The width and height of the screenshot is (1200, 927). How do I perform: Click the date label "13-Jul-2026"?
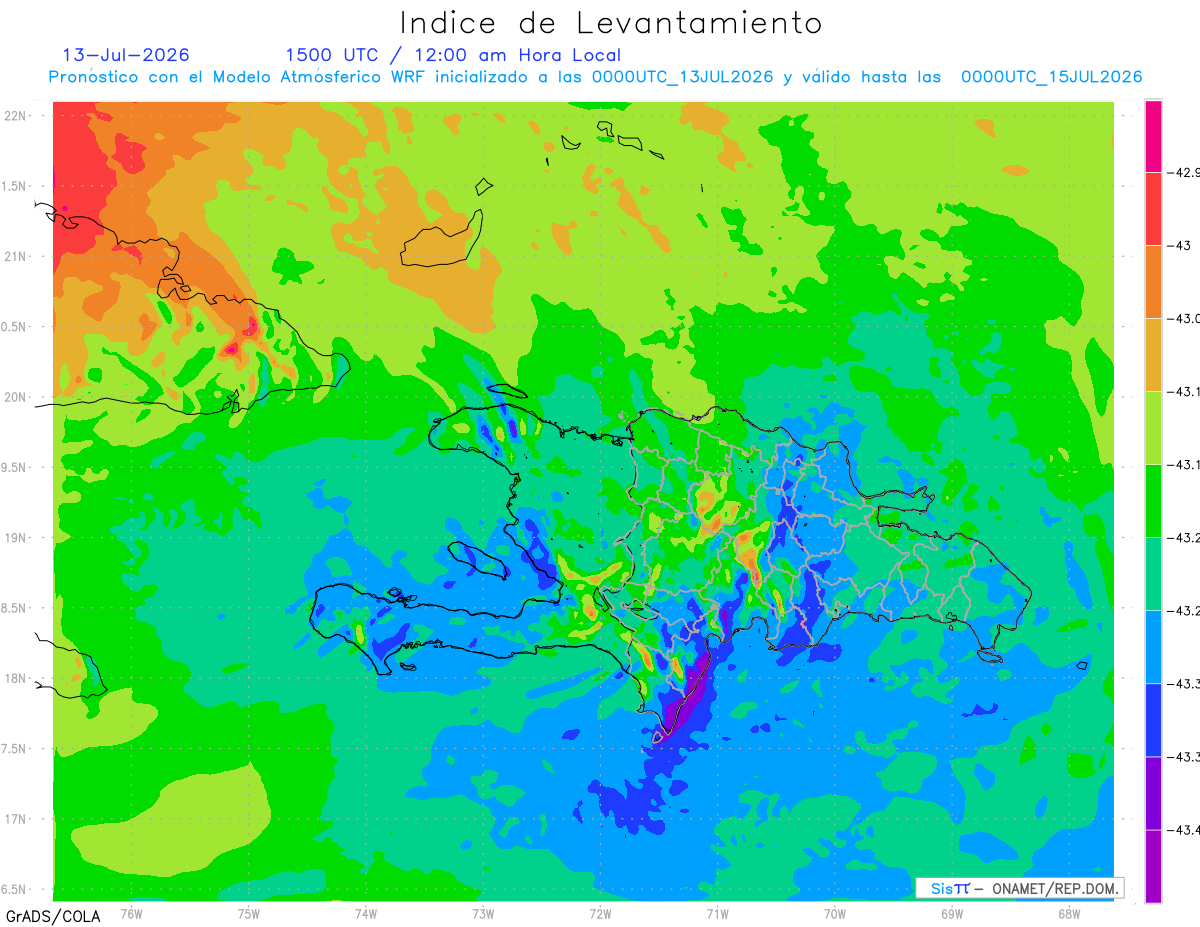126,55
